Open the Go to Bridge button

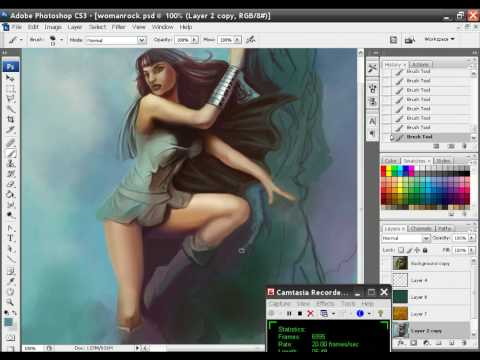[x=409, y=40]
